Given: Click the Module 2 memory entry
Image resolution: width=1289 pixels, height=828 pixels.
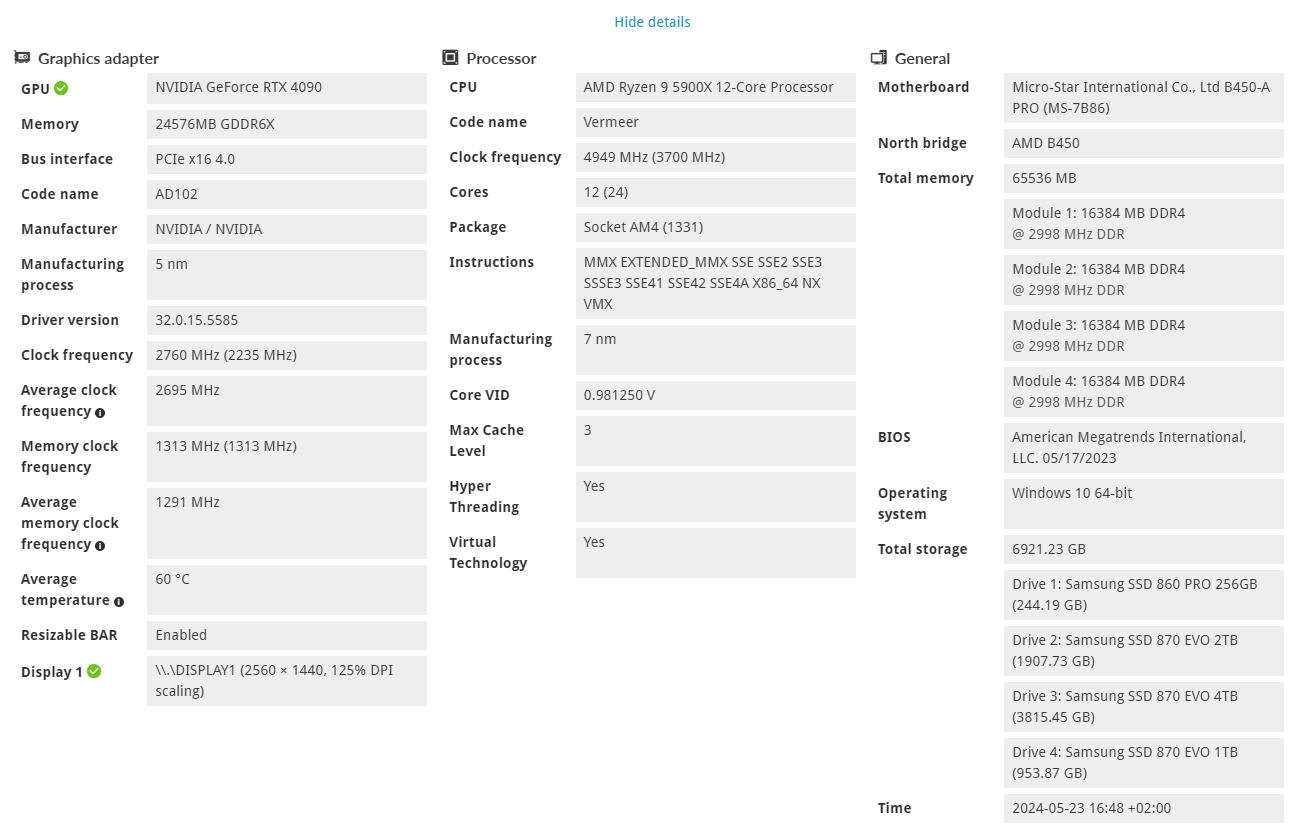Looking at the screenshot, I should pyautogui.click(x=1144, y=280).
